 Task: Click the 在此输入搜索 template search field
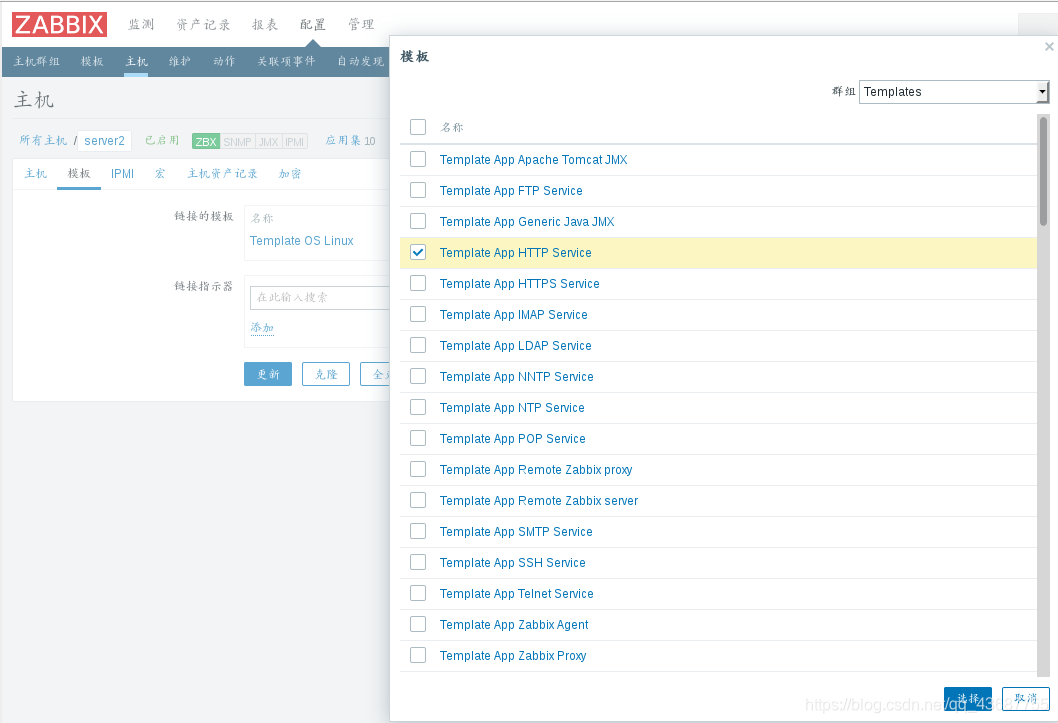point(320,297)
